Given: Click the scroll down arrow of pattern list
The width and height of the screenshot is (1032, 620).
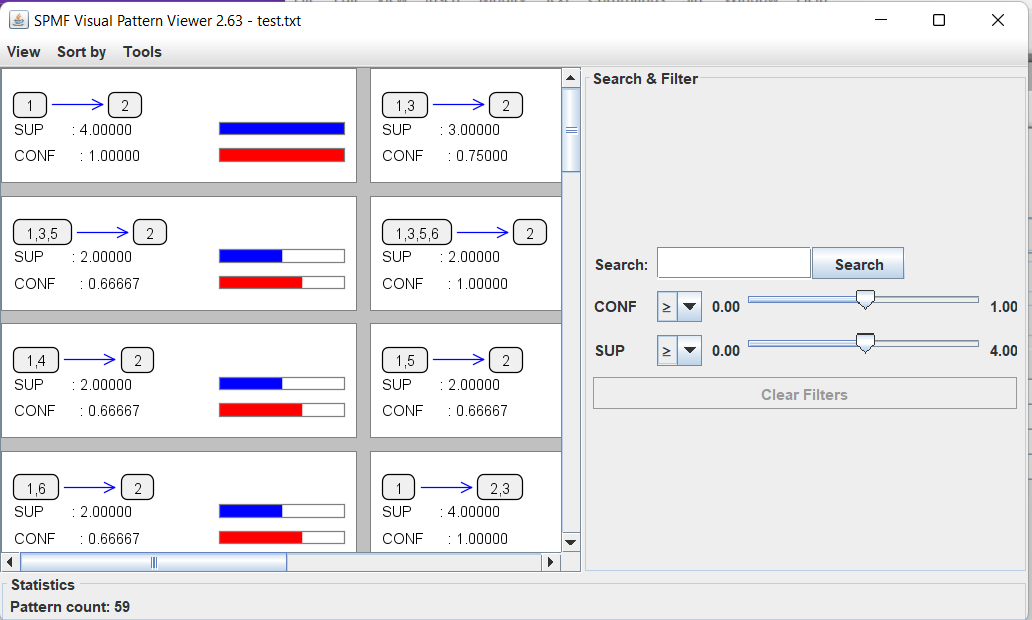Looking at the screenshot, I should (x=571, y=541).
